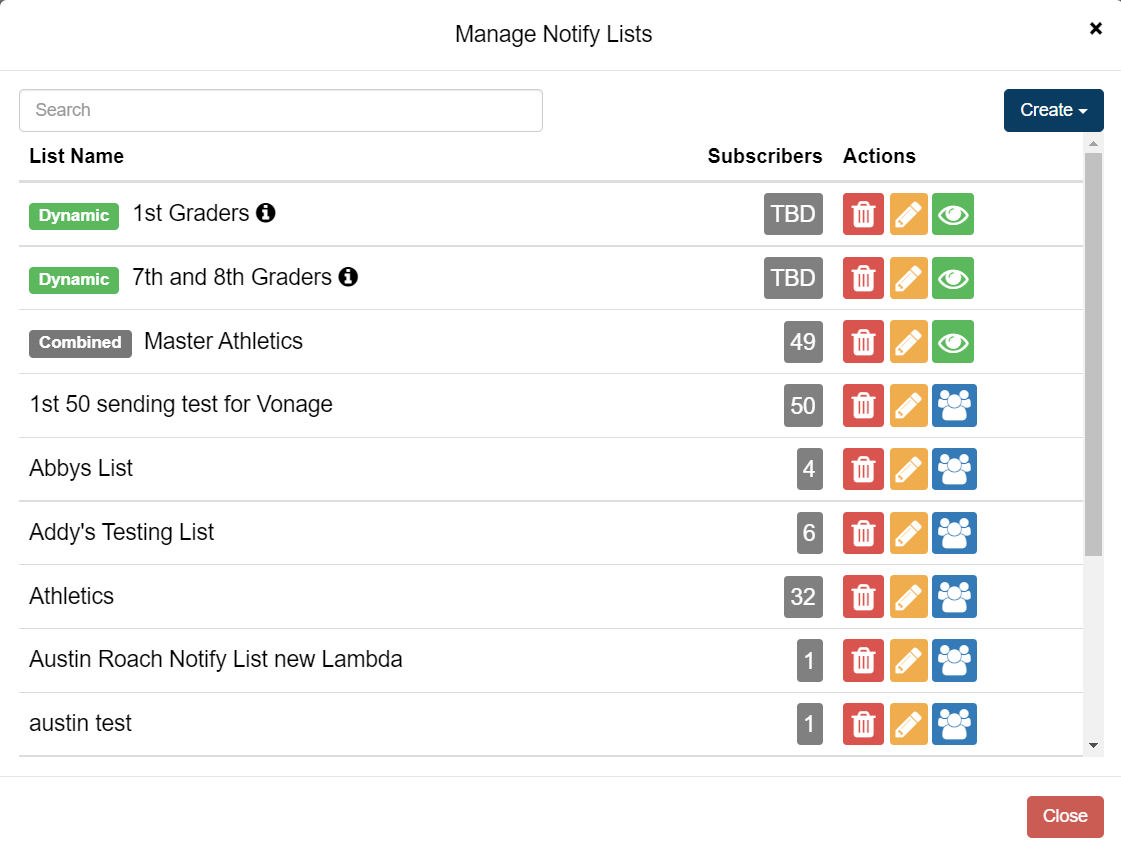This screenshot has height=850, width=1121.
Task: Click the 32 subscribers badge for Athletics
Action: [x=803, y=596]
